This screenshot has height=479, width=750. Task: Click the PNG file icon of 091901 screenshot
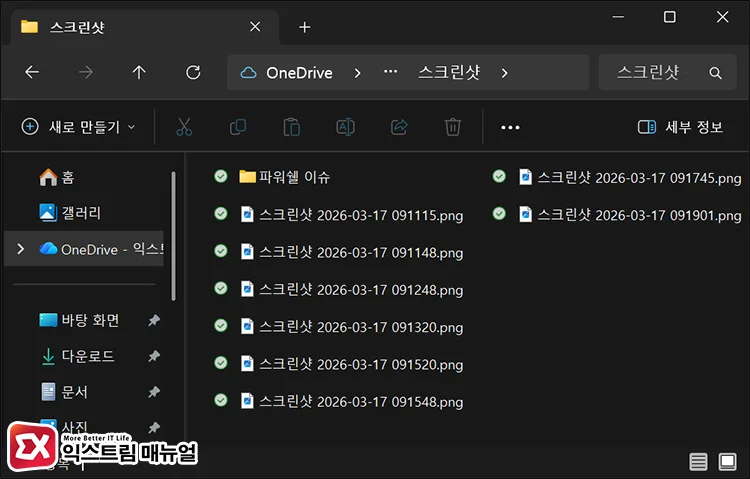pyautogui.click(x=525, y=214)
